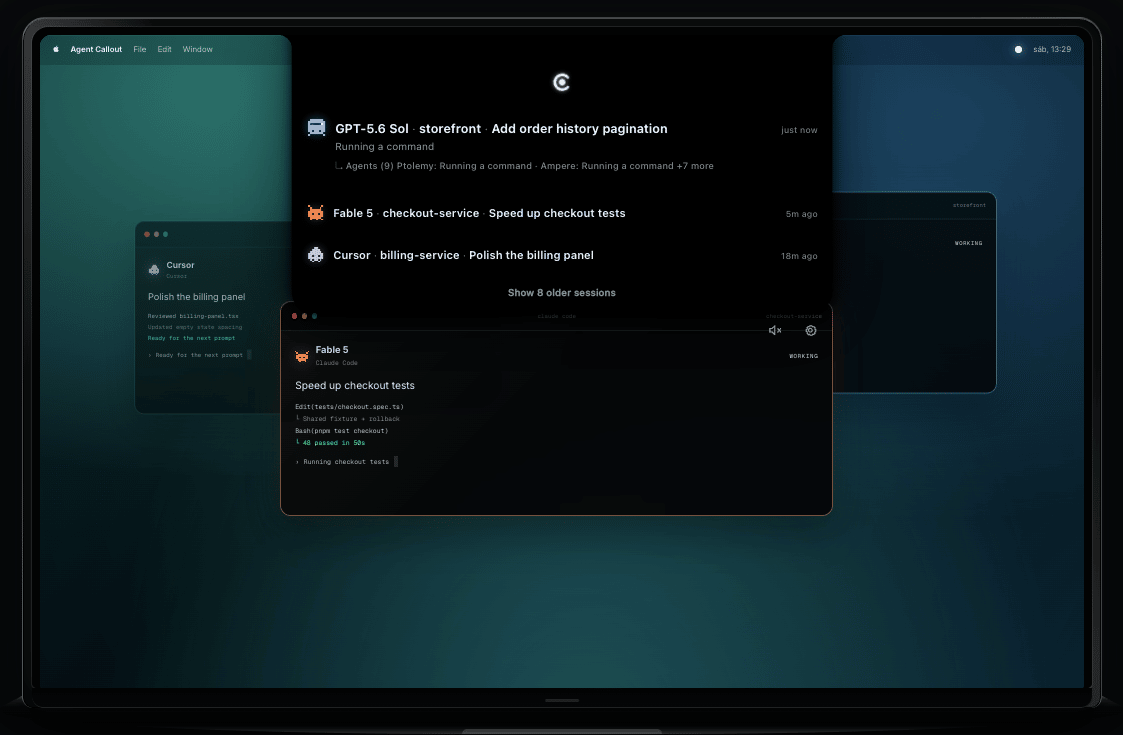Click the Cursor window prompt input line
The width and height of the screenshot is (1123, 735).
tap(199, 355)
